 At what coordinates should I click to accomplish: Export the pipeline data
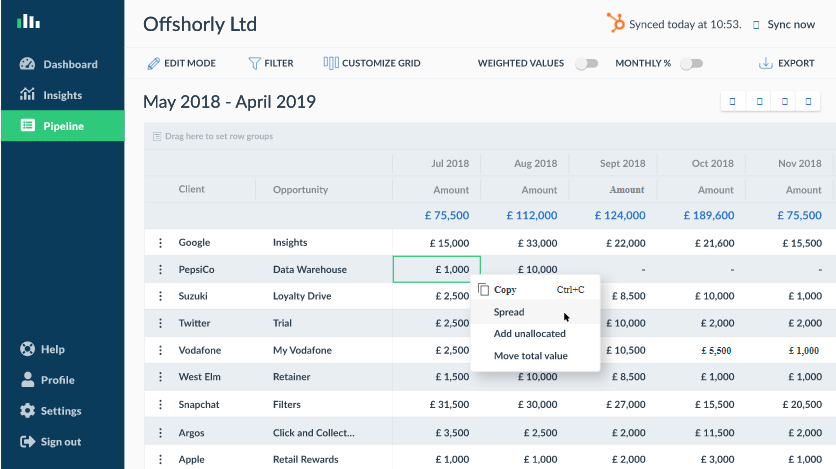pos(786,63)
